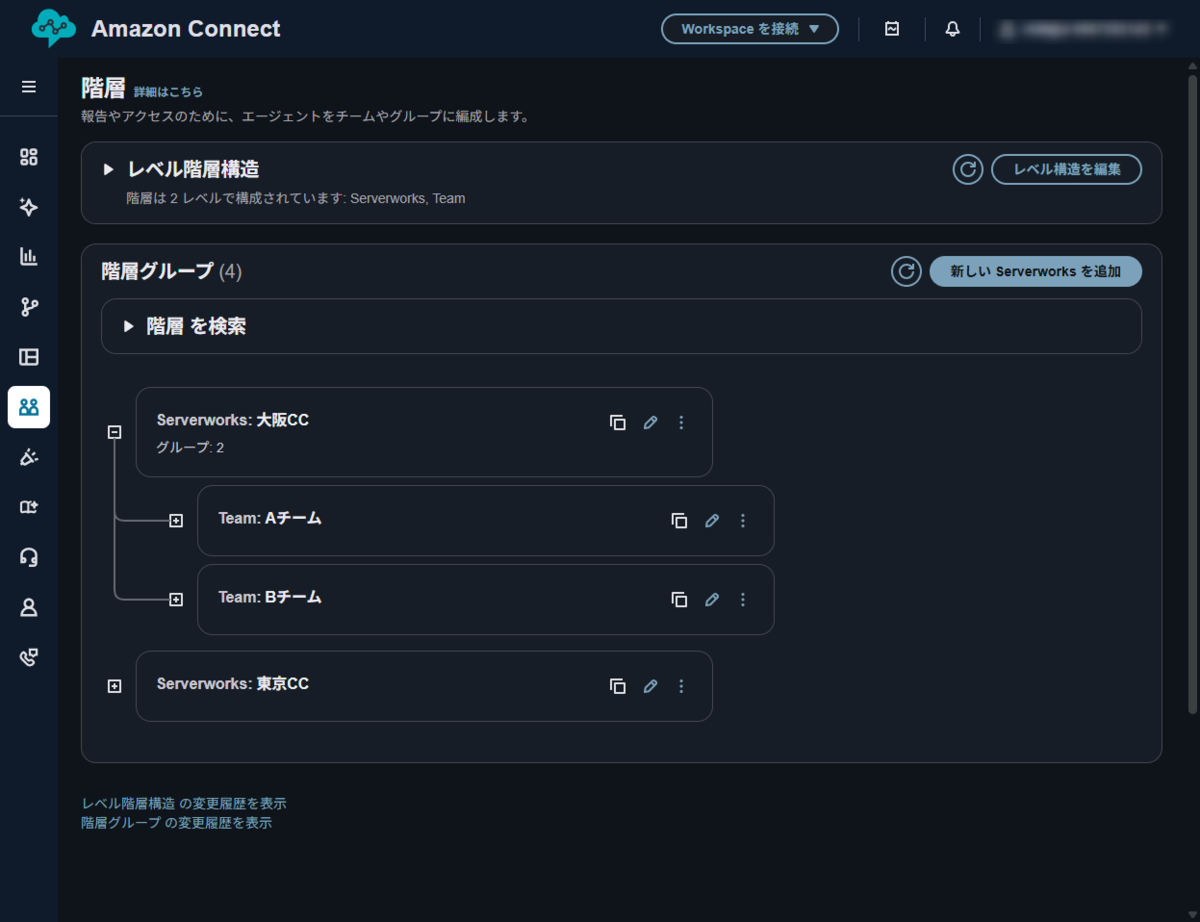Edit the Bチーム team with pencil
Screen dimensions: 1200x922
tap(712, 599)
